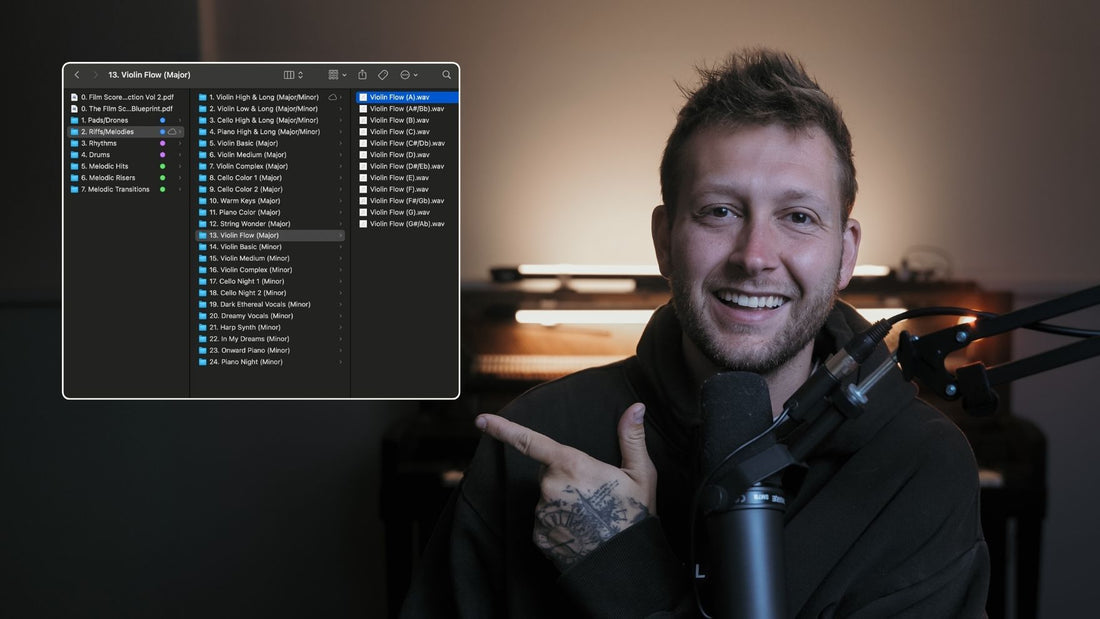Click the folder icon of 24. Piano Night (Minor)
The height and width of the screenshot is (619, 1100).
(203, 362)
